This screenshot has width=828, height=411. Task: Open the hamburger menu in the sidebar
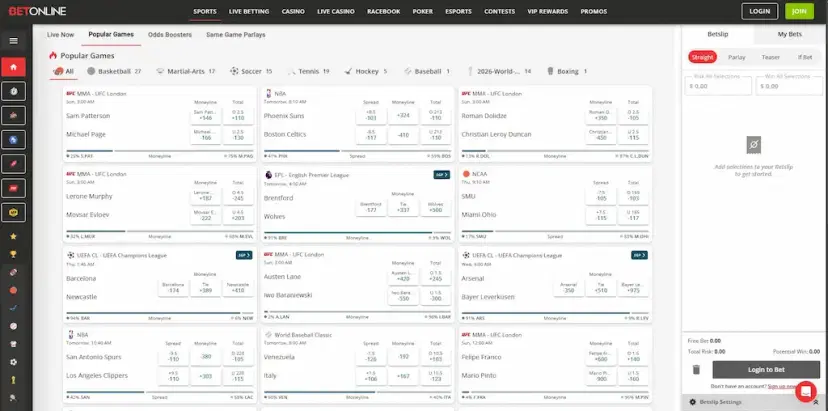pyautogui.click(x=14, y=41)
